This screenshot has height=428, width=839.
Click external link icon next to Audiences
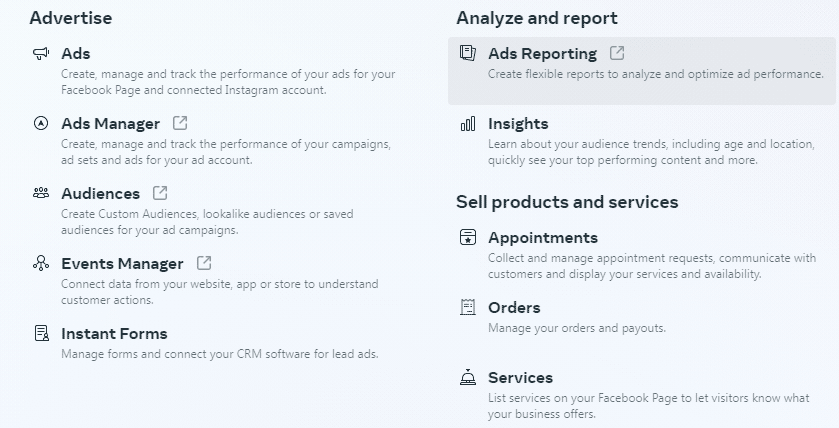point(160,194)
